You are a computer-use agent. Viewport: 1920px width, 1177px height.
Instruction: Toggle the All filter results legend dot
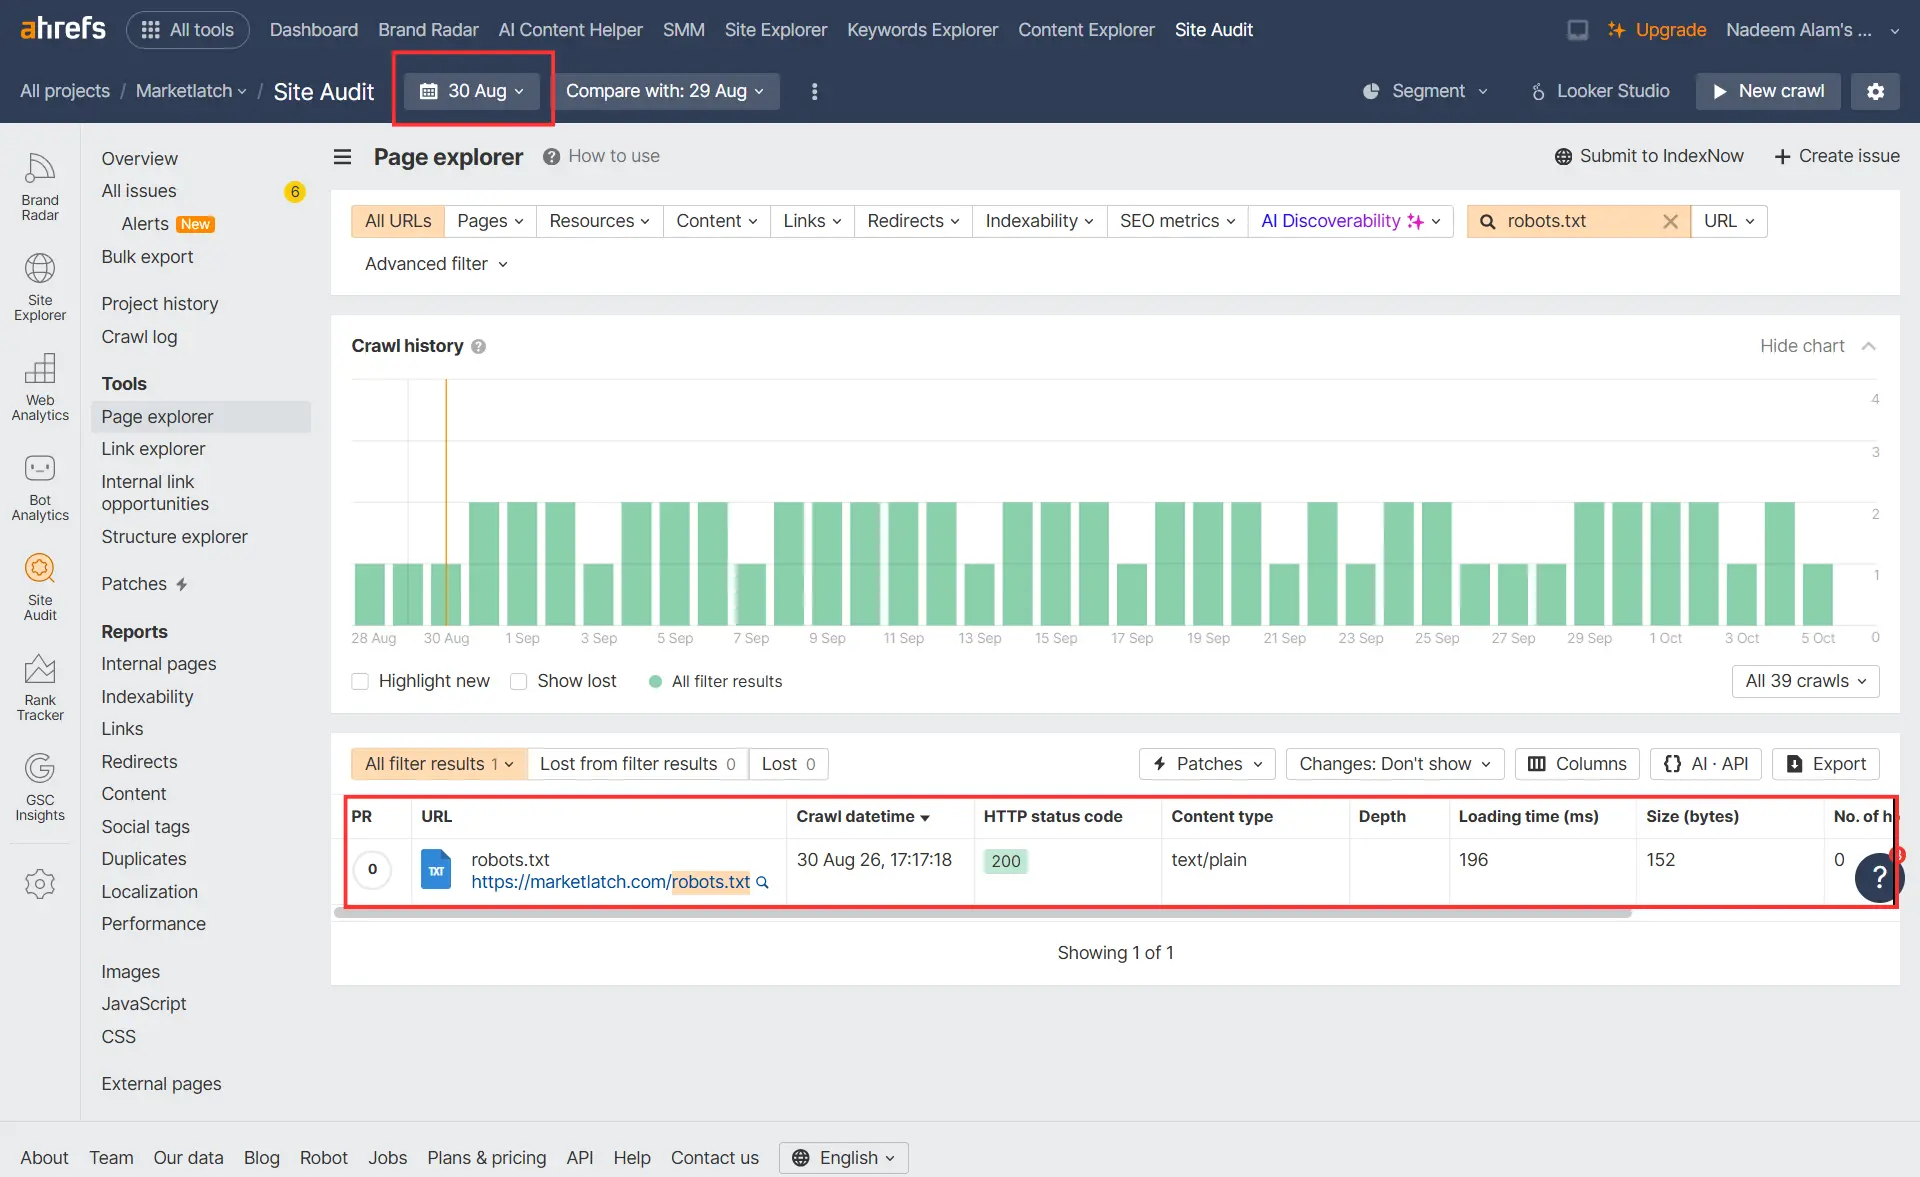pos(655,681)
